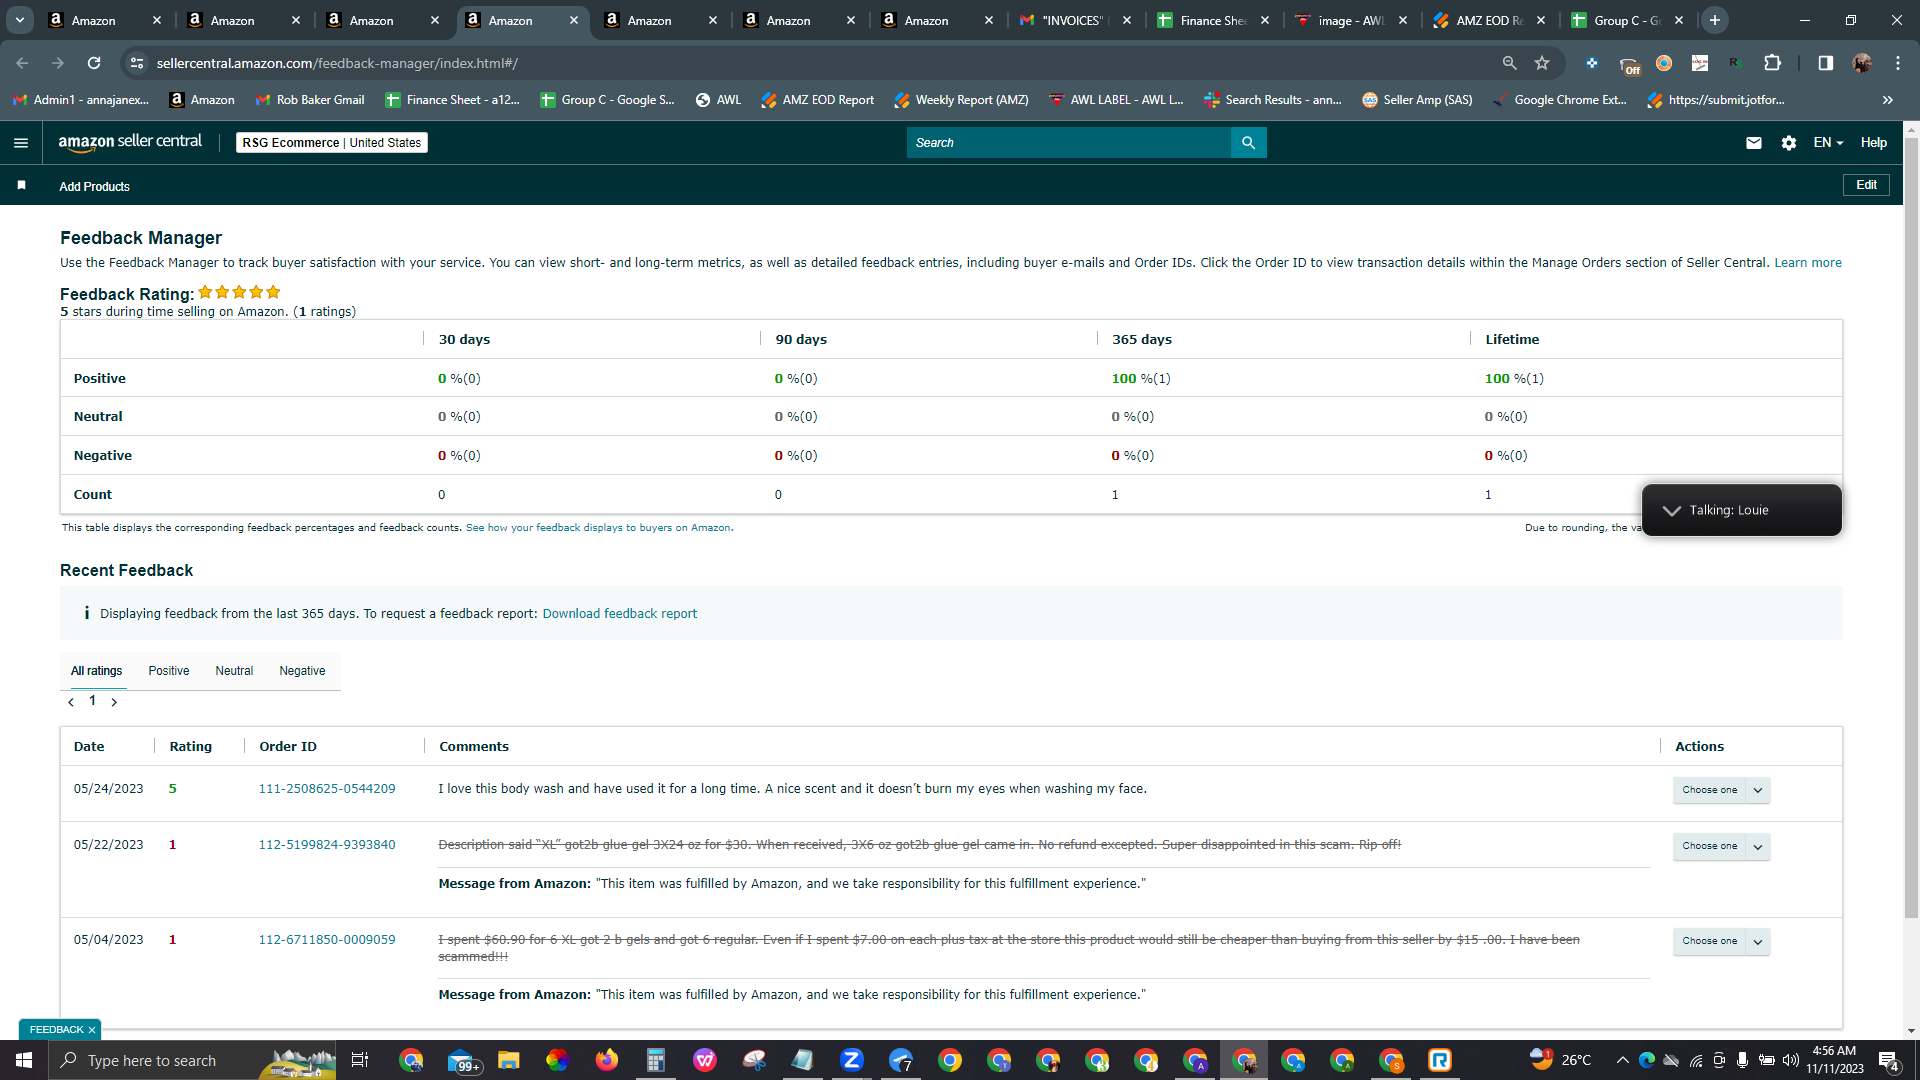Open the Chrome profile avatar

point(1861,63)
